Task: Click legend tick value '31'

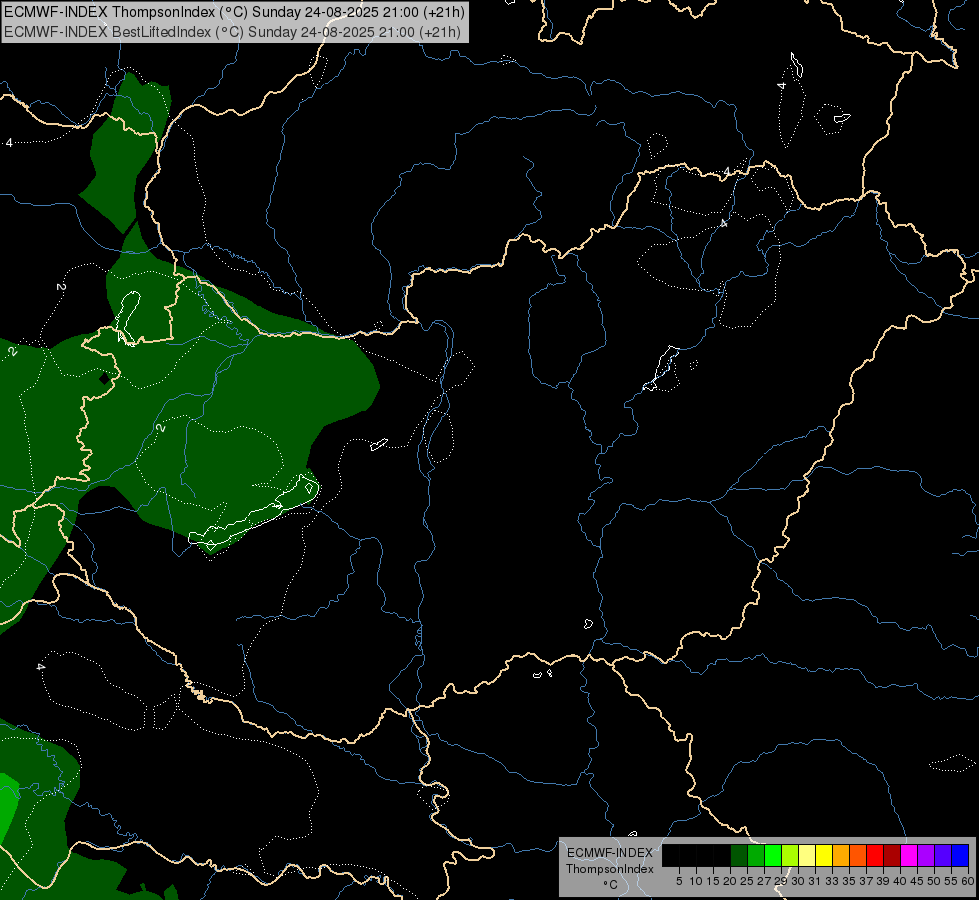Action: [x=815, y=881]
